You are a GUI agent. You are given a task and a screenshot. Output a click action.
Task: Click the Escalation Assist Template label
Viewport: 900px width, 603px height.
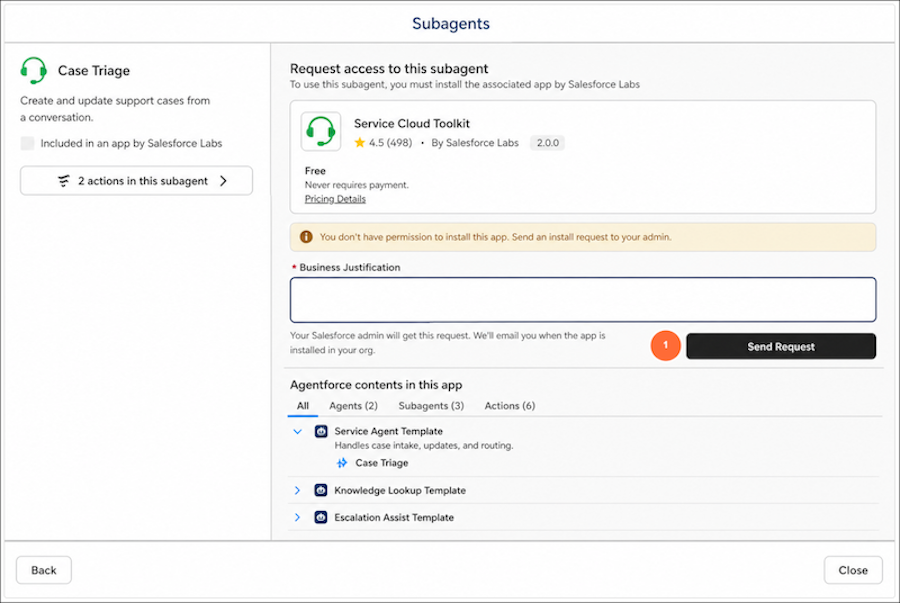pyautogui.click(x=394, y=517)
